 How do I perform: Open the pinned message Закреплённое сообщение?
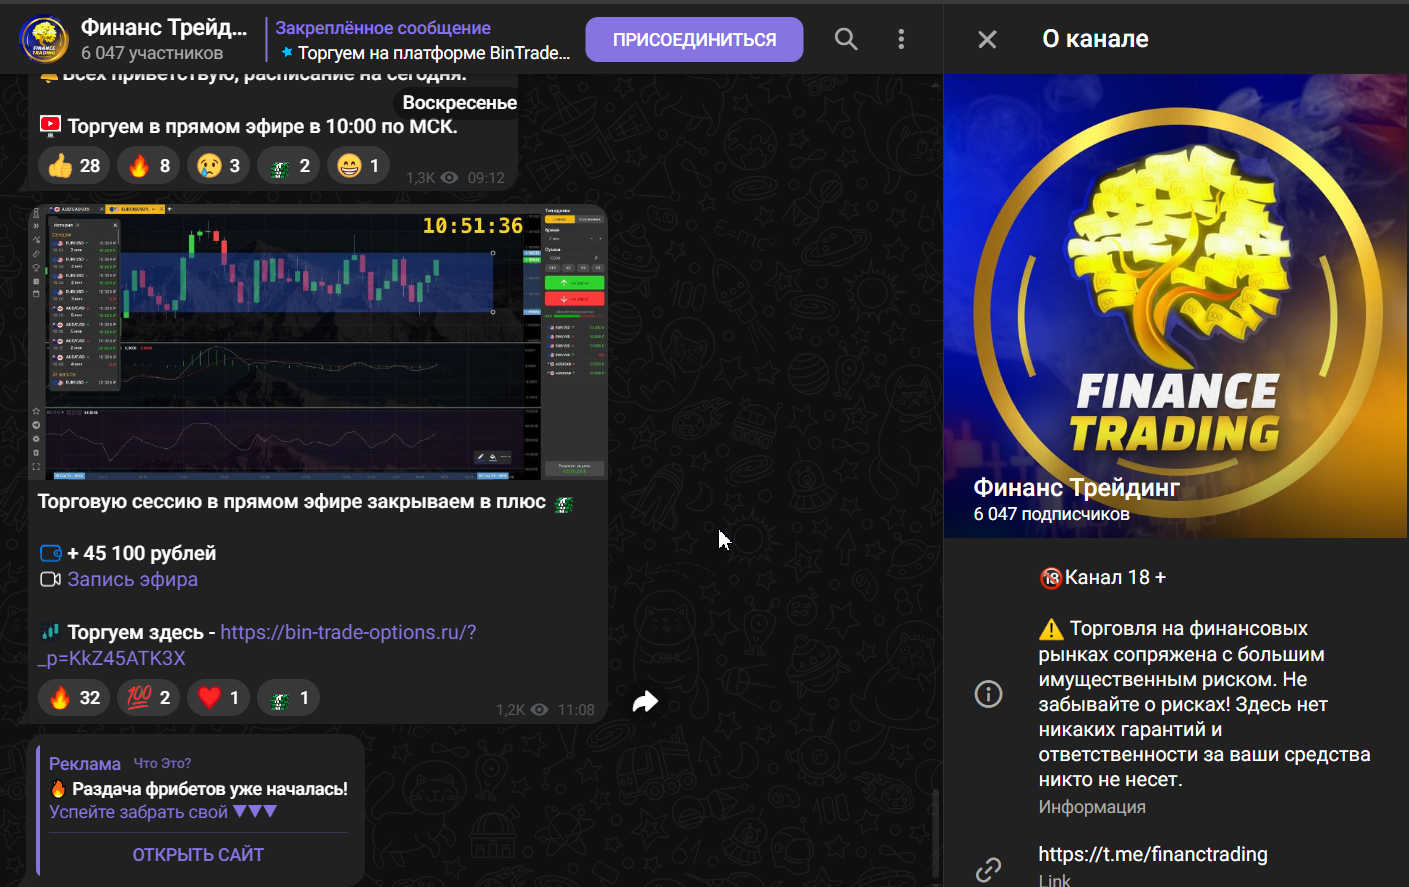(423, 40)
